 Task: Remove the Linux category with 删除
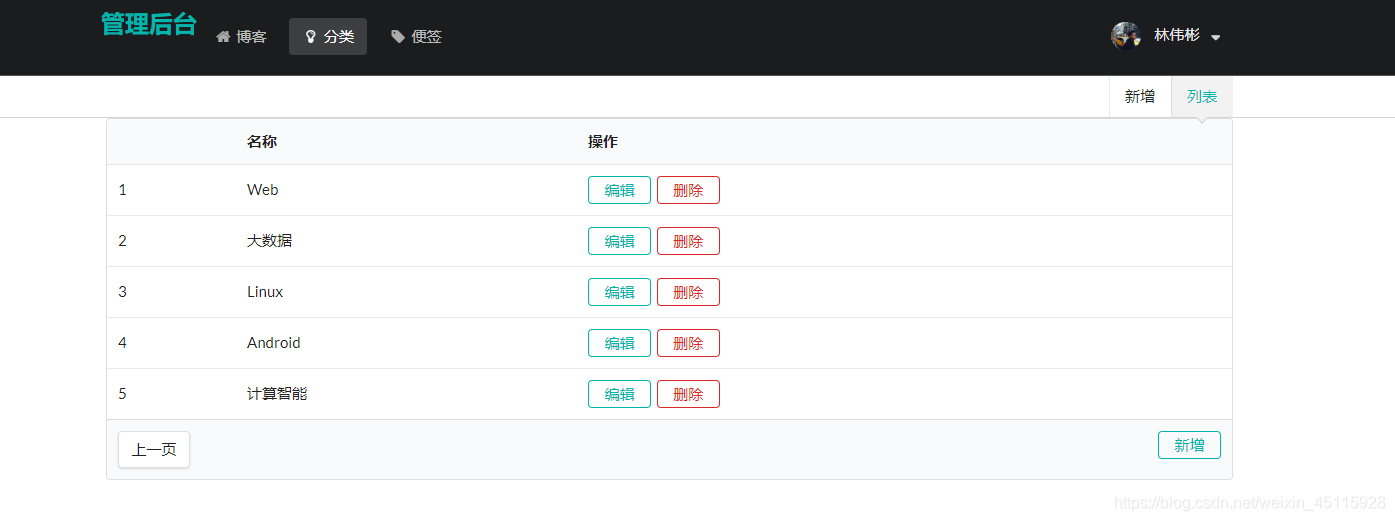click(688, 292)
